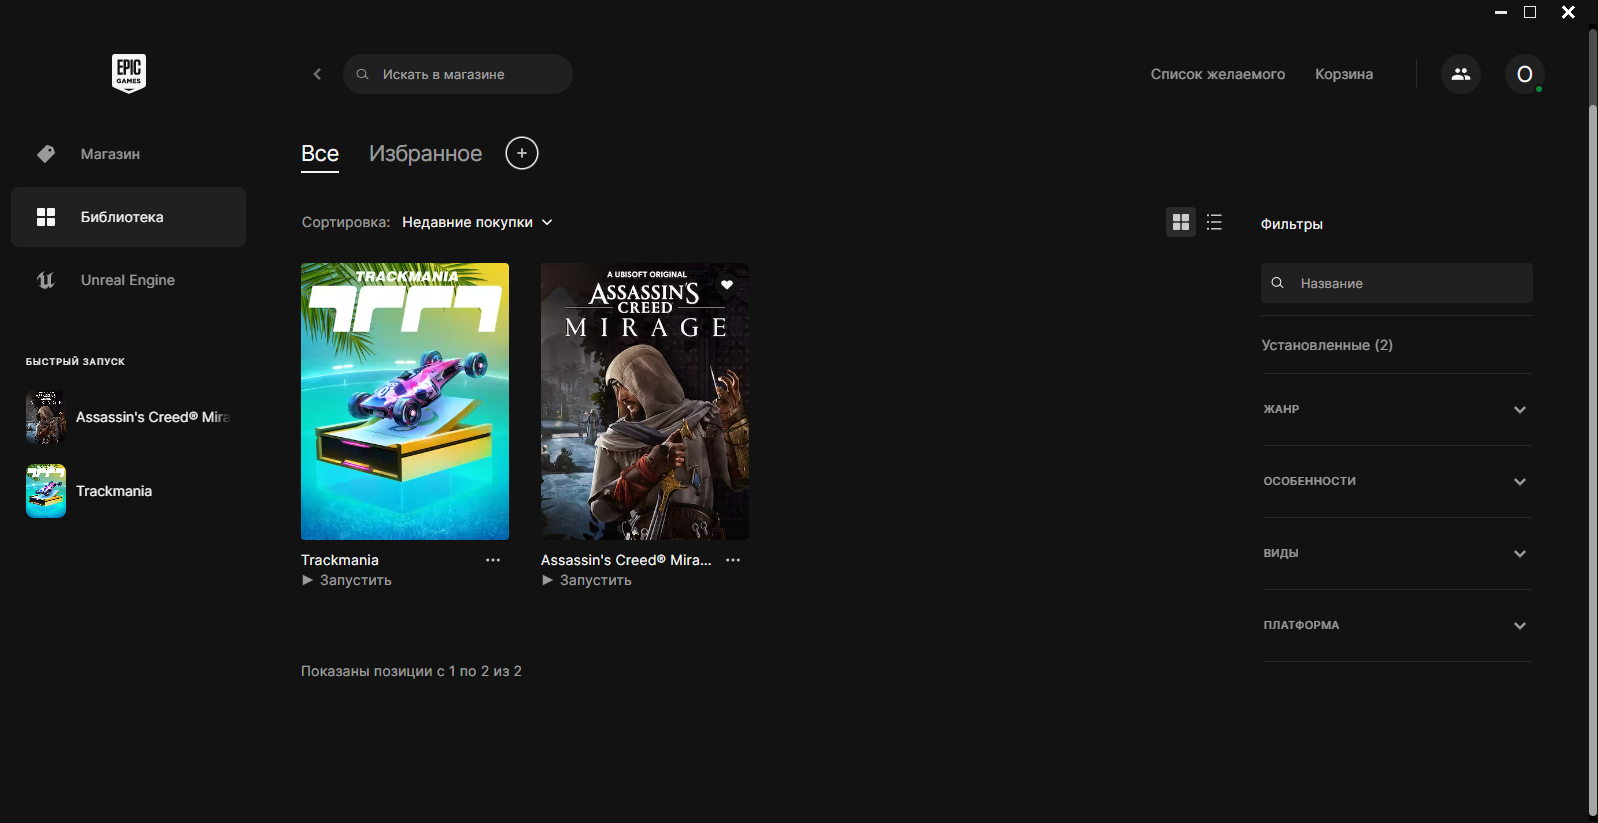
Task: Focus the store search field
Action: pyautogui.click(x=458, y=74)
